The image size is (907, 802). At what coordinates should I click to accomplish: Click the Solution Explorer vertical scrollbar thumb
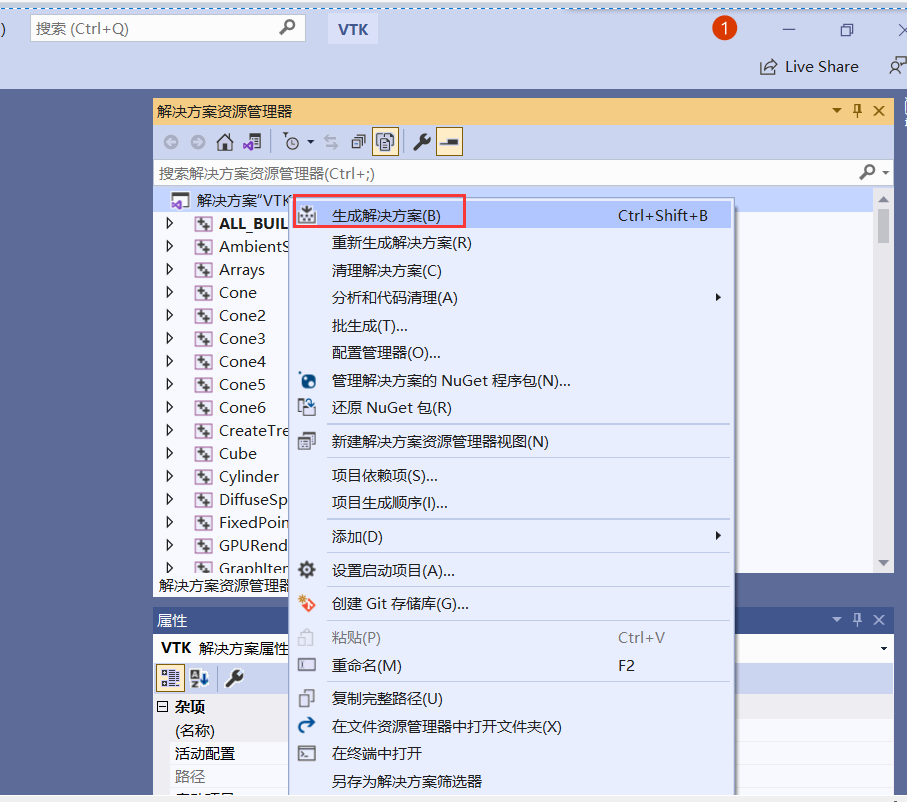click(883, 226)
